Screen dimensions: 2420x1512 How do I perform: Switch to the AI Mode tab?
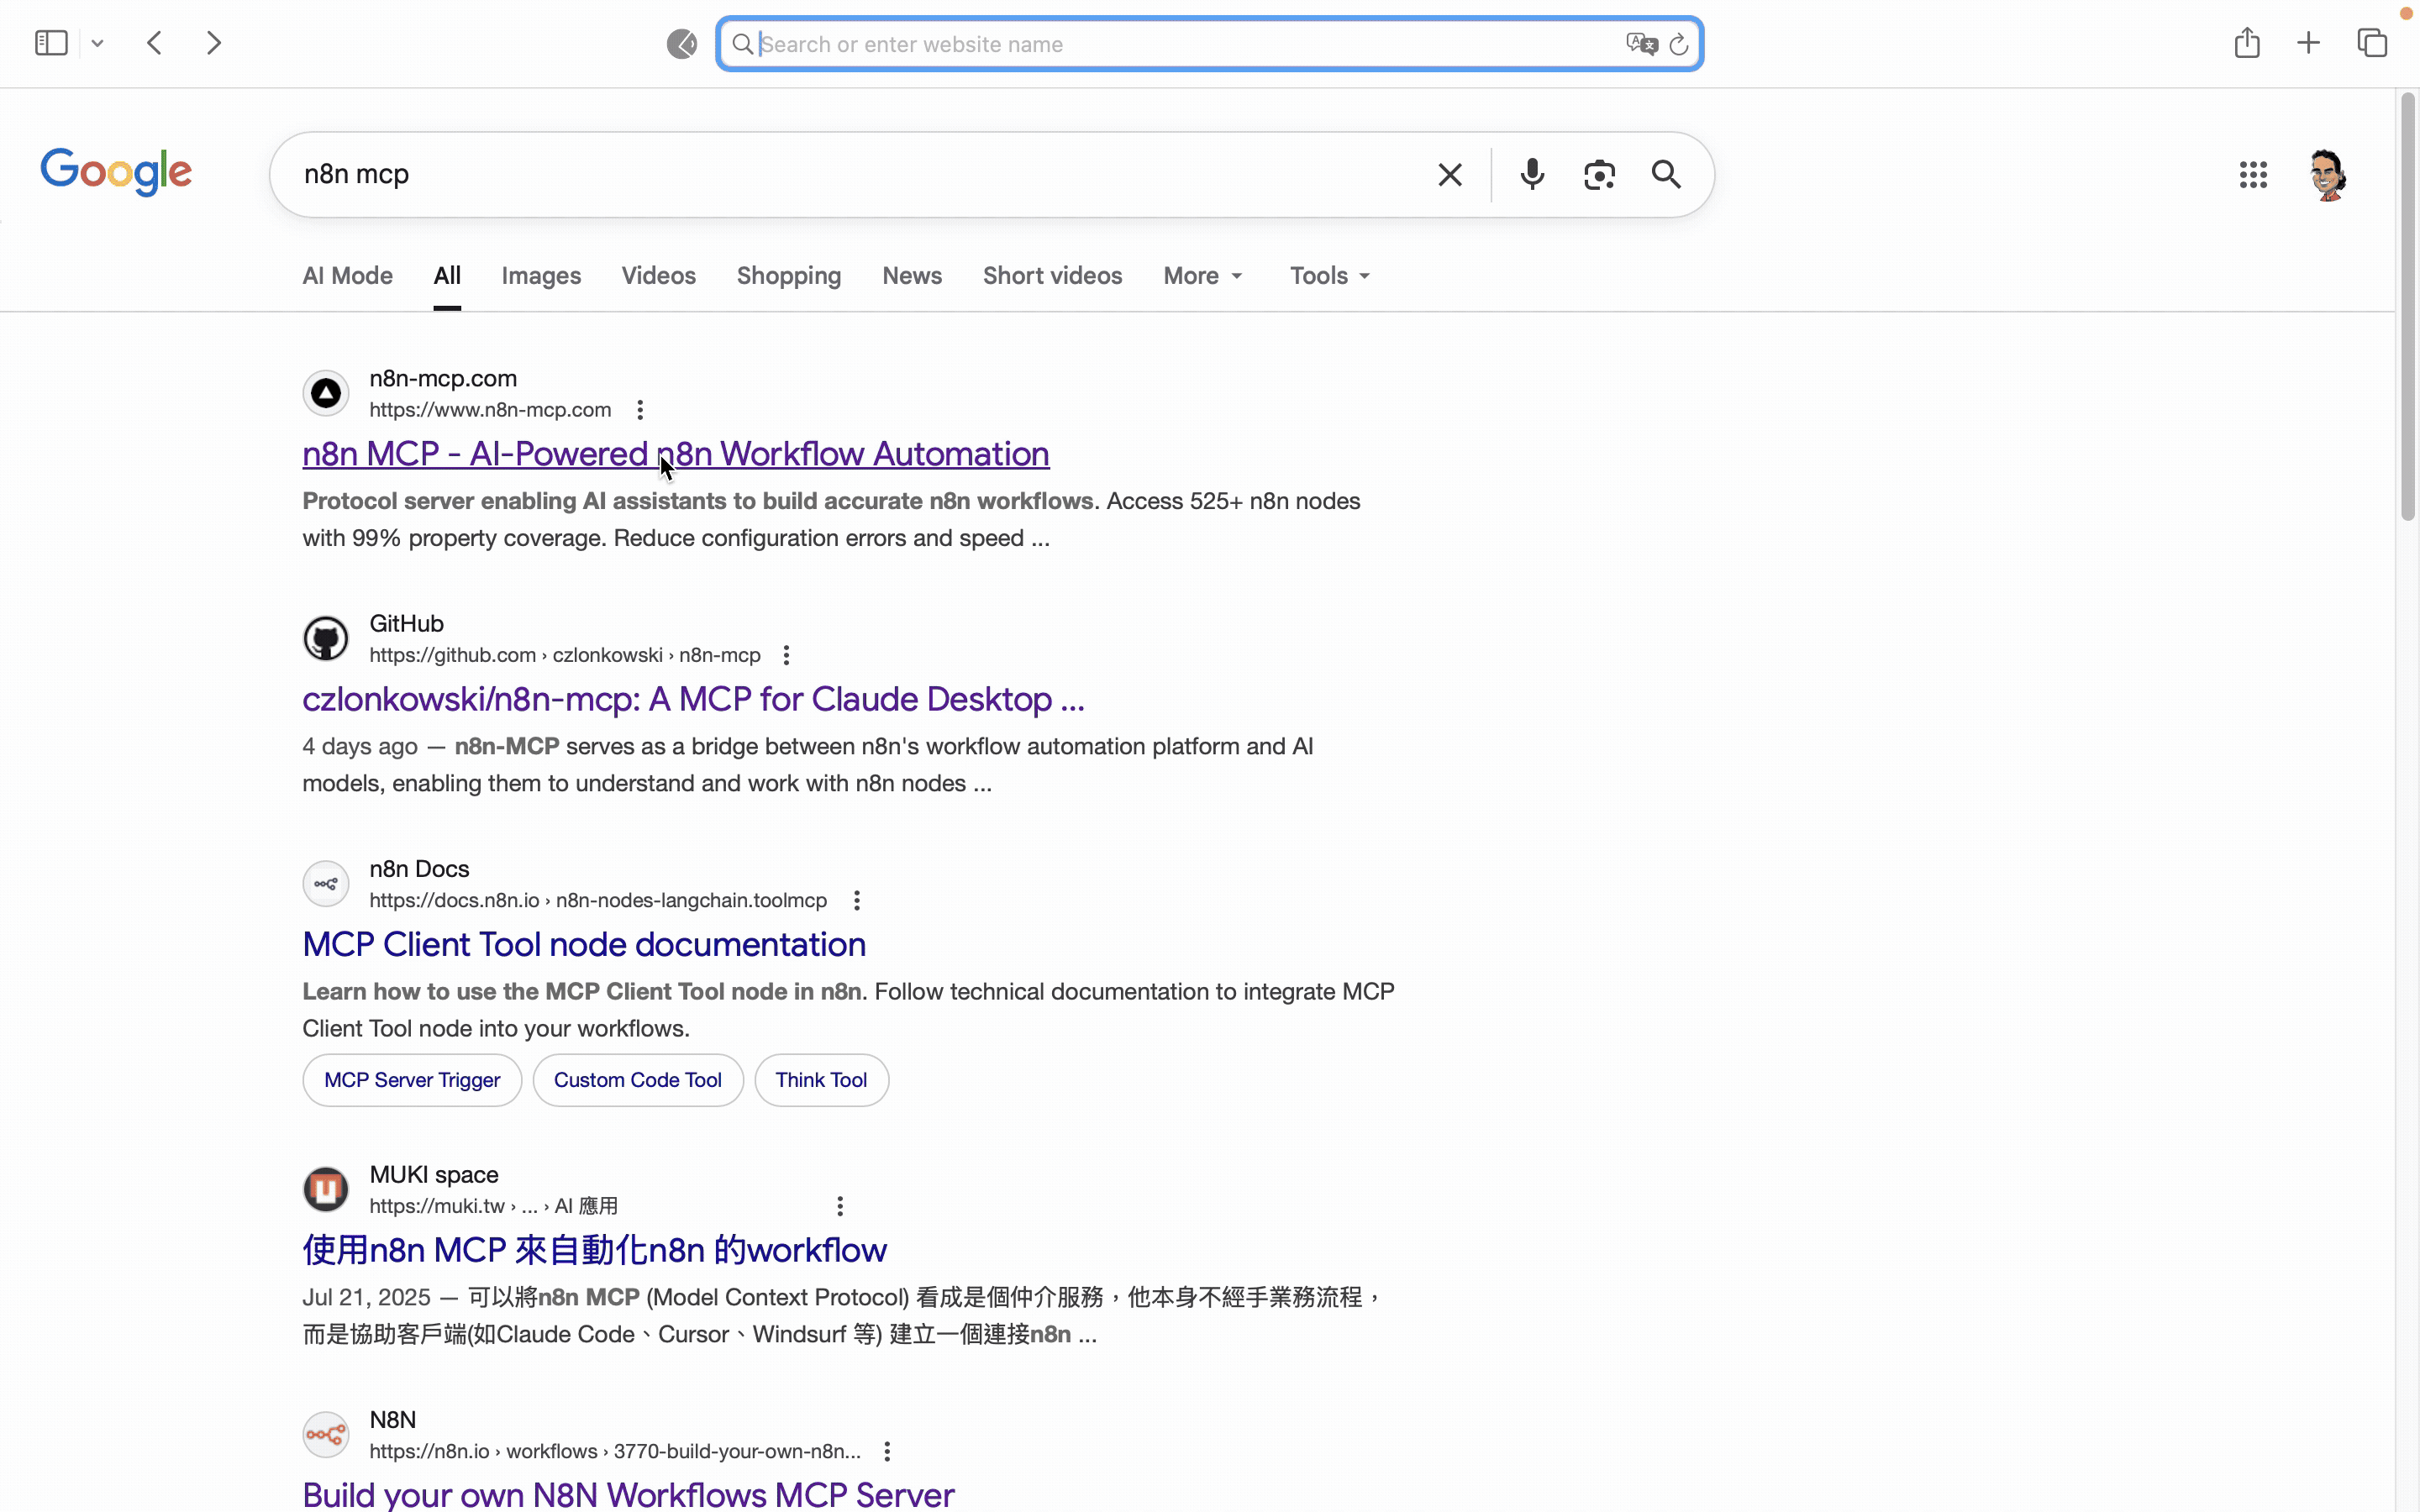click(347, 276)
